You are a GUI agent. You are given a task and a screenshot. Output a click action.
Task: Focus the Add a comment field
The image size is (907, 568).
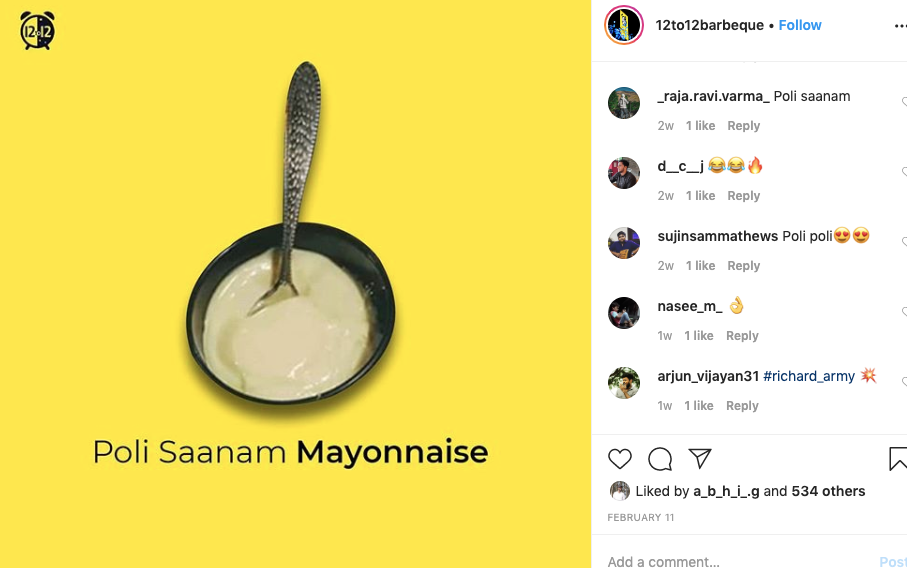coord(740,561)
